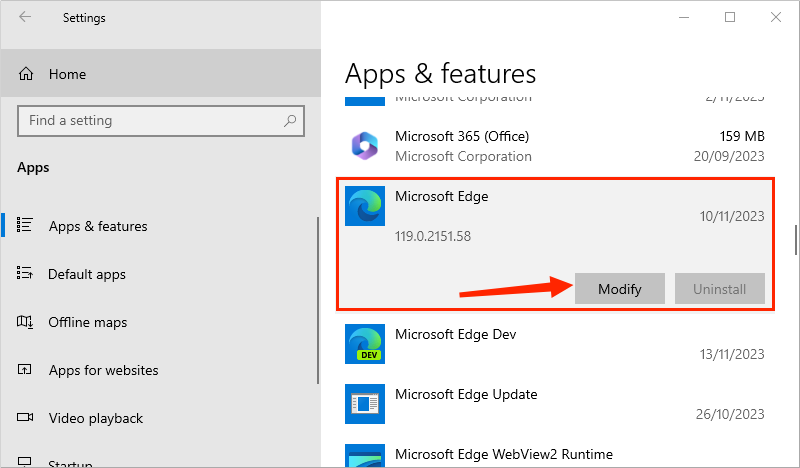Focus the Find a setting search box

click(x=161, y=121)
